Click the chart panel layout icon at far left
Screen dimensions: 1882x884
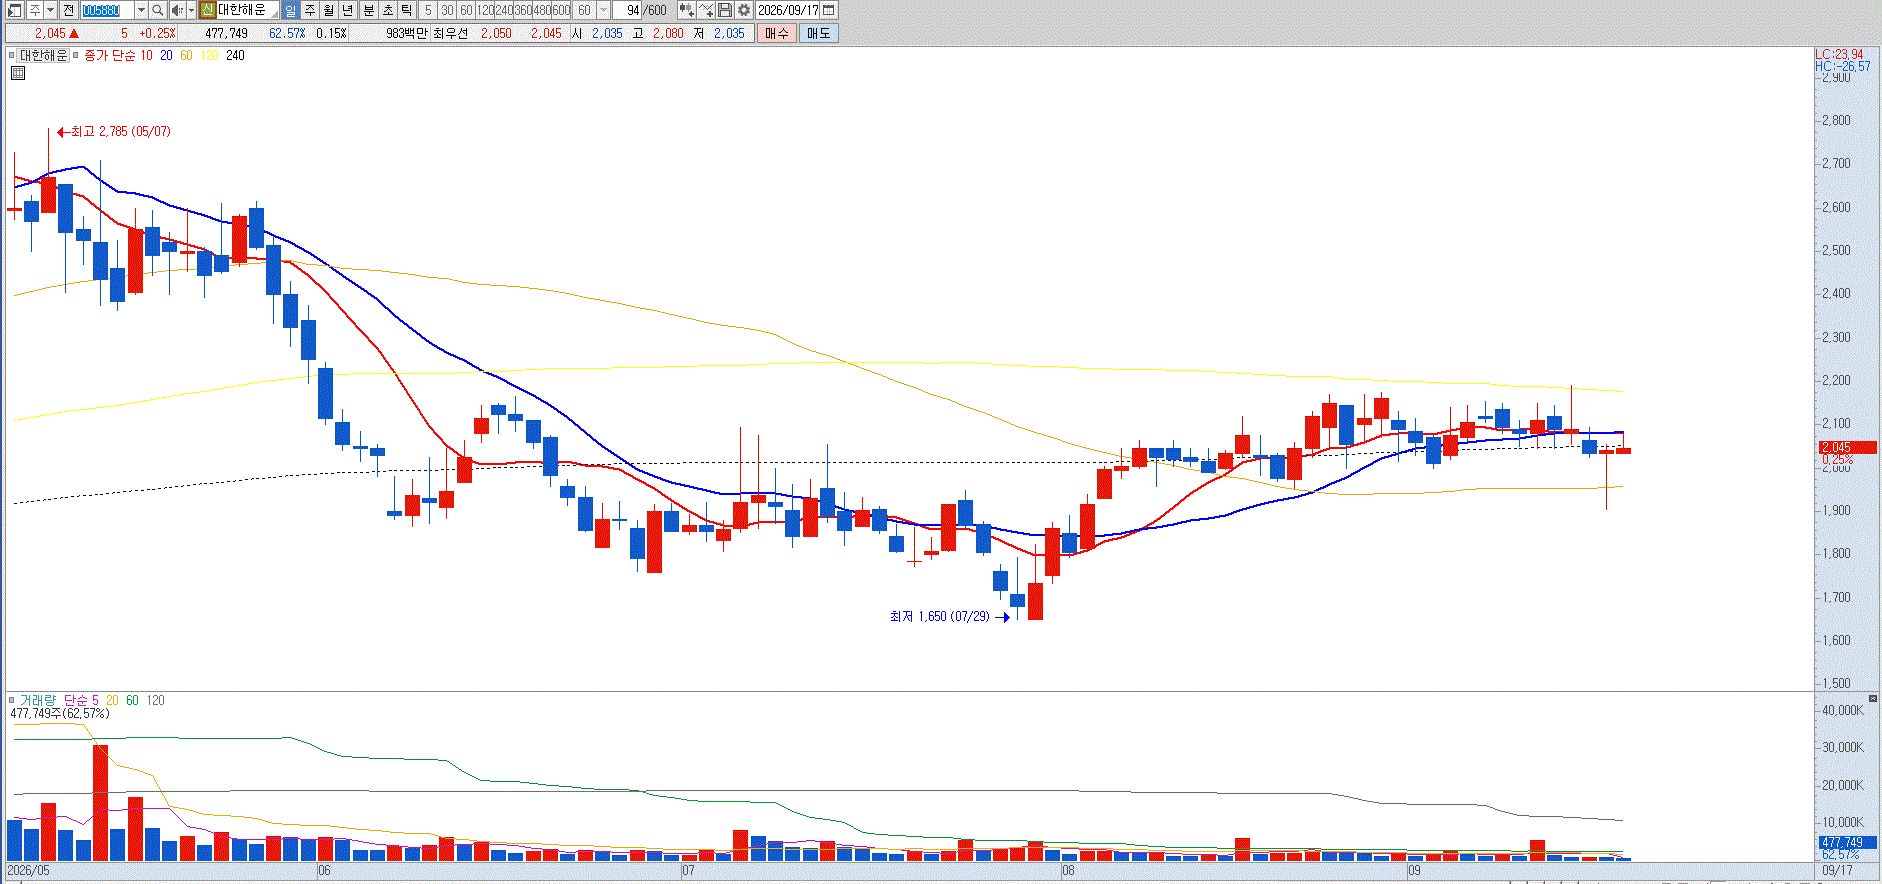coord(14,10)
